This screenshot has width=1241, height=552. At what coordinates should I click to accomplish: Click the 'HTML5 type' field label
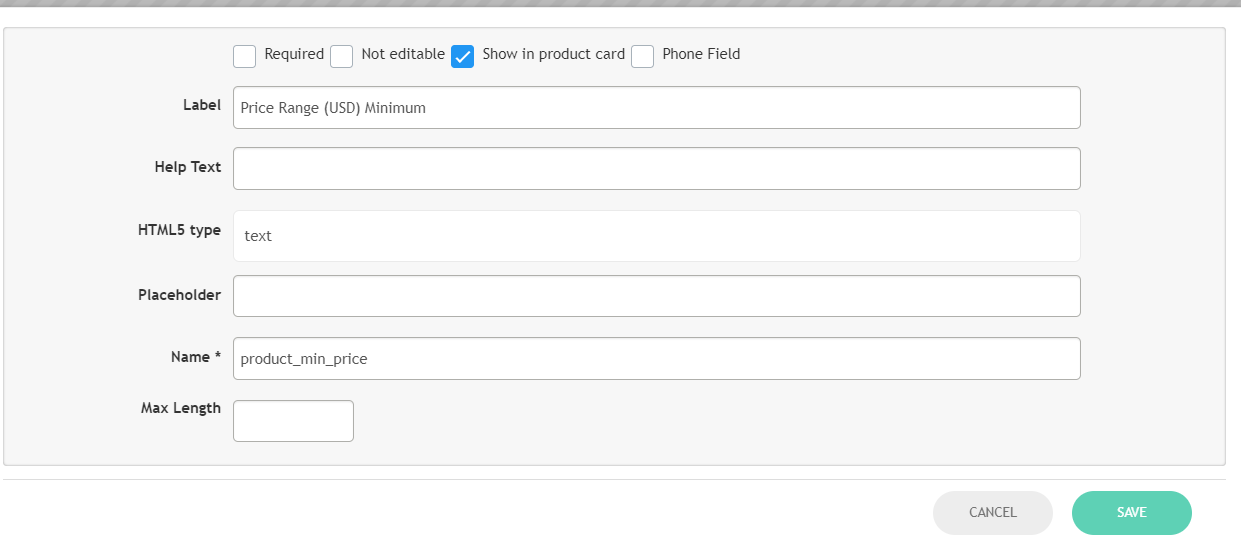coord(179,230)
